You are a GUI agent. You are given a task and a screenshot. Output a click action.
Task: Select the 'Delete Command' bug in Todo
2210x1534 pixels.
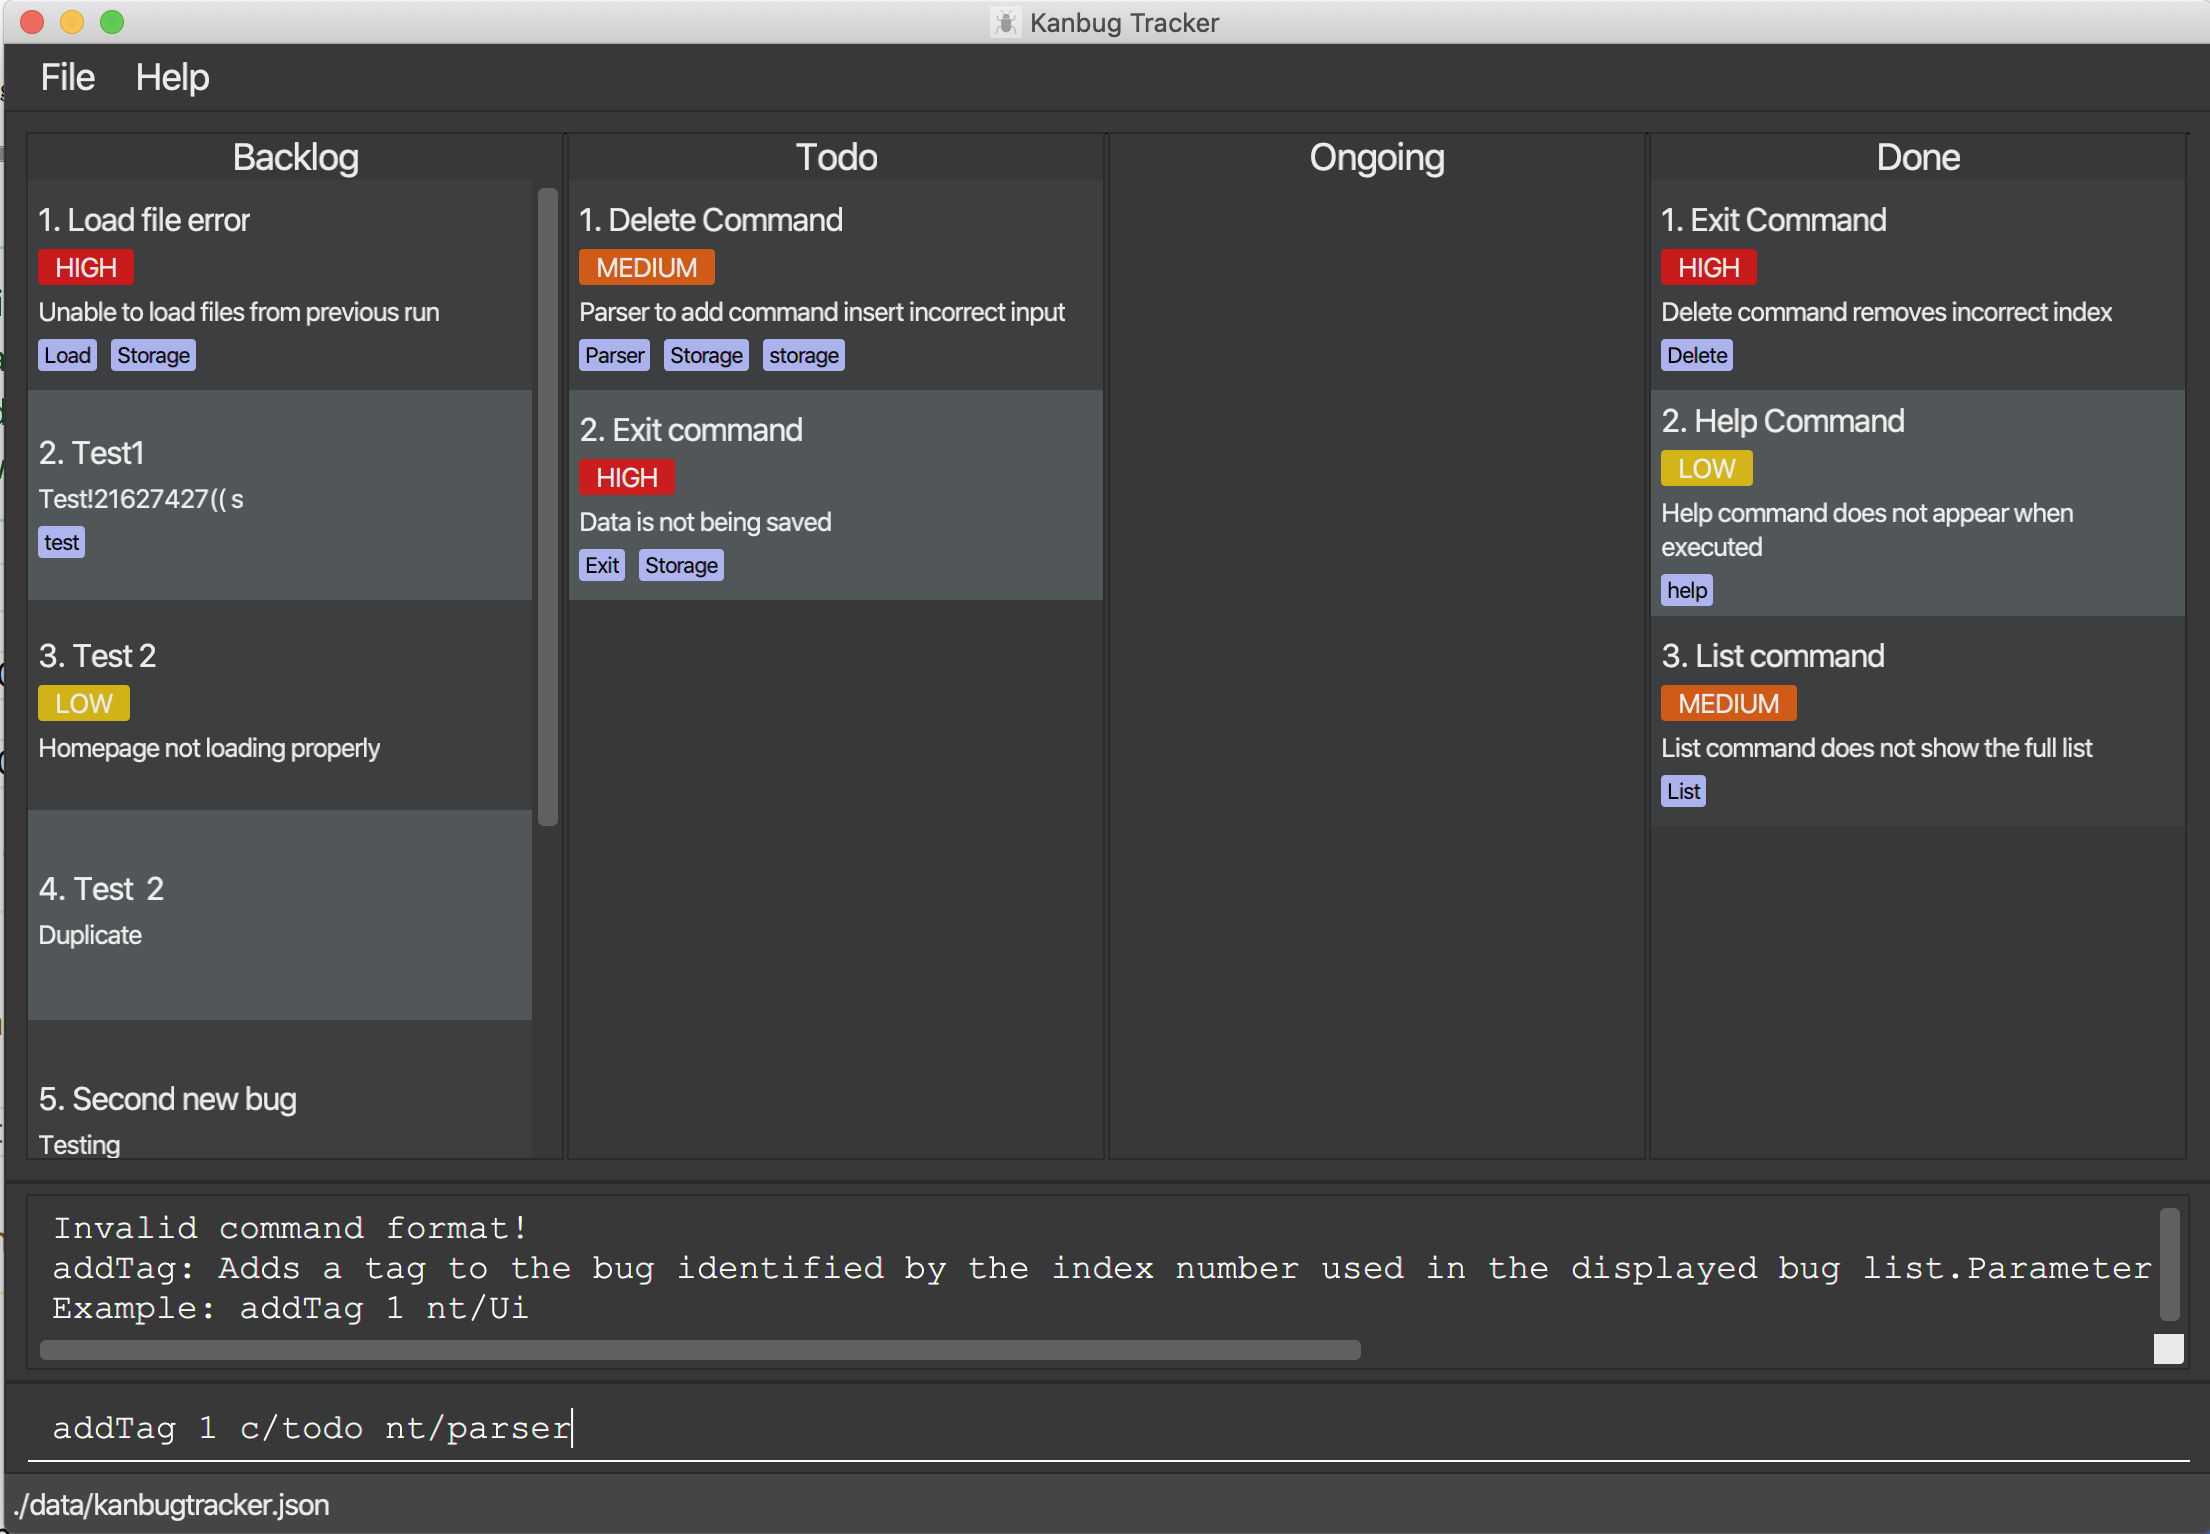point(836,285)
